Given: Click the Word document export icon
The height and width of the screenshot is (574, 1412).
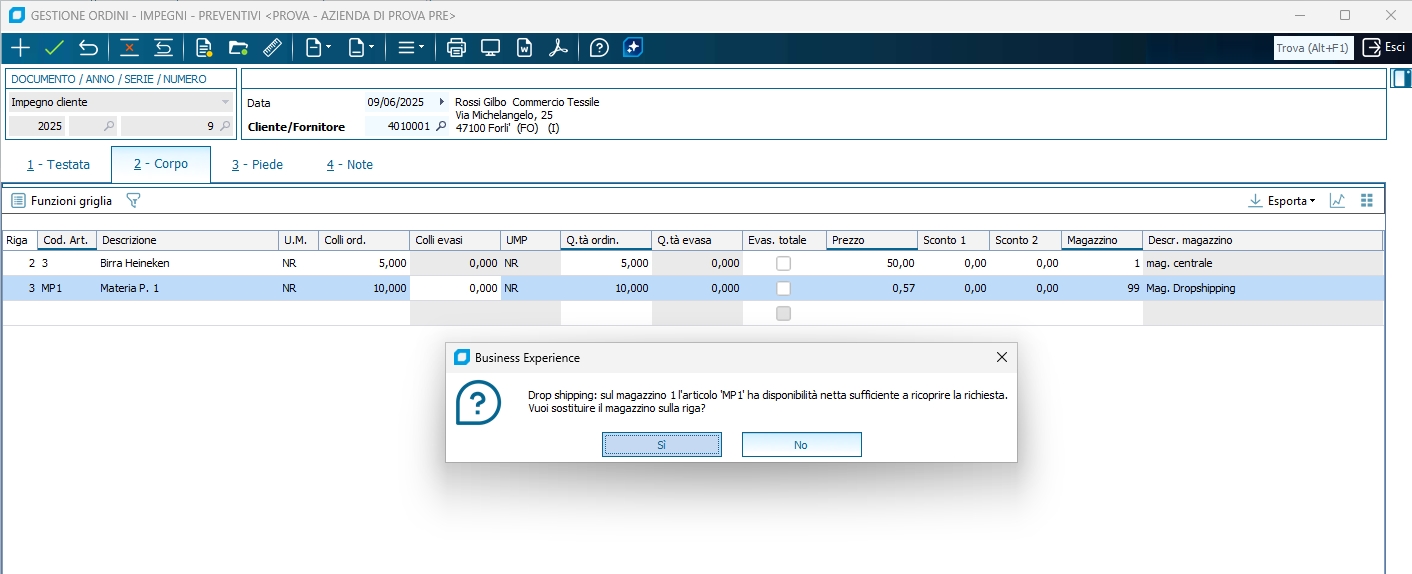Looking at the screenshot, I should click(524, 48).
